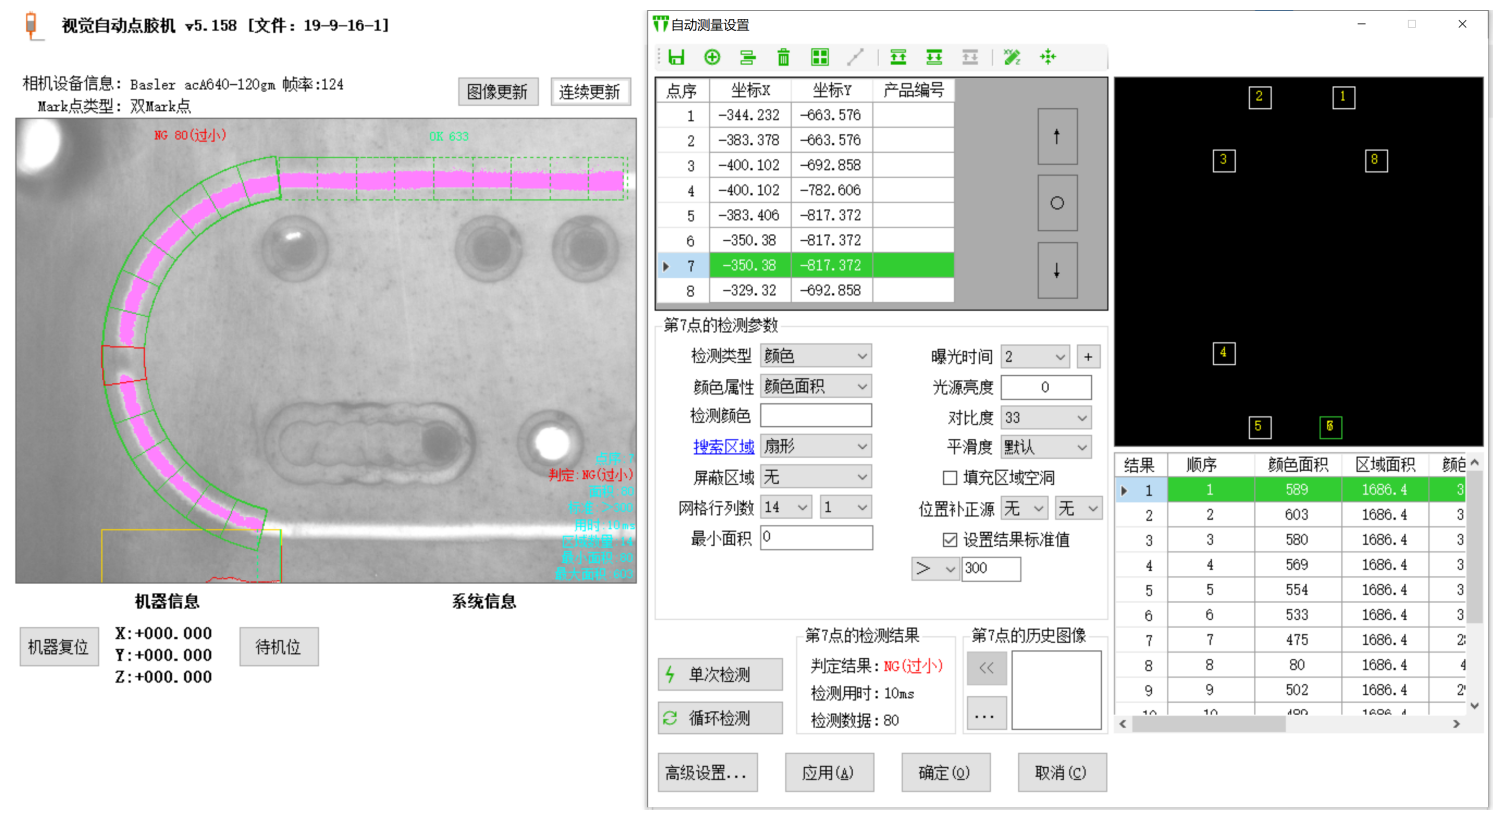Click the blue 搜索区域 link
Image resolution: width=1506 pixels, height=818 pixels.
tap(723, 446)
